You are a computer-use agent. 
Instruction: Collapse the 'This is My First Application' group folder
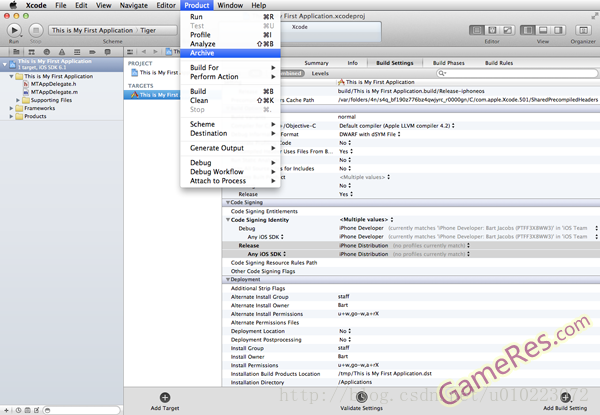tap(11, 76)
